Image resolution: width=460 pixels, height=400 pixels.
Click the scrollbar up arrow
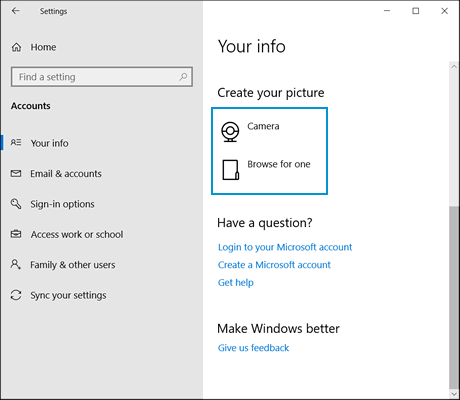tap(454, 66)
